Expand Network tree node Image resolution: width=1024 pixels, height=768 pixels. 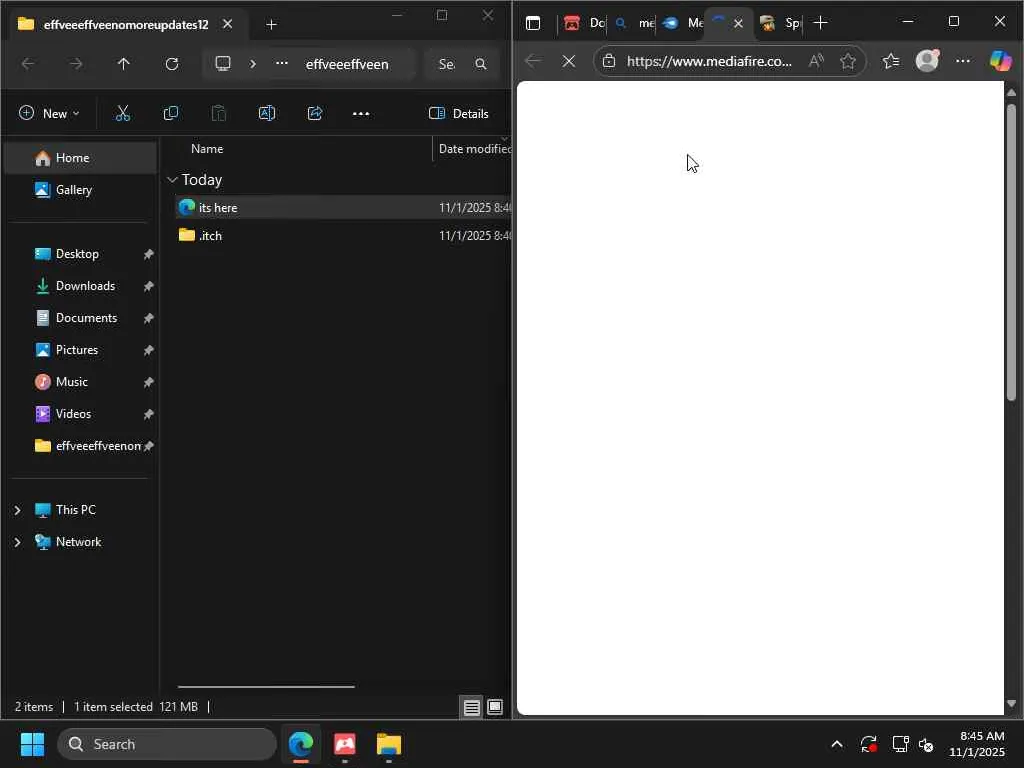tap(18, 542)
